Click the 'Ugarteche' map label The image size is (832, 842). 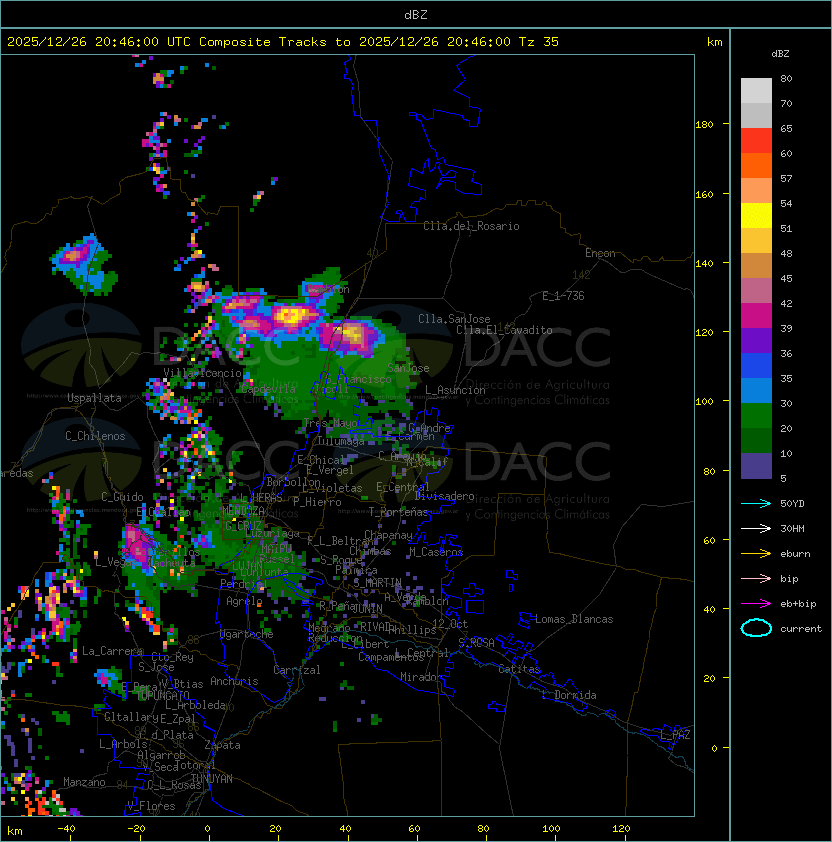(247, 634)
